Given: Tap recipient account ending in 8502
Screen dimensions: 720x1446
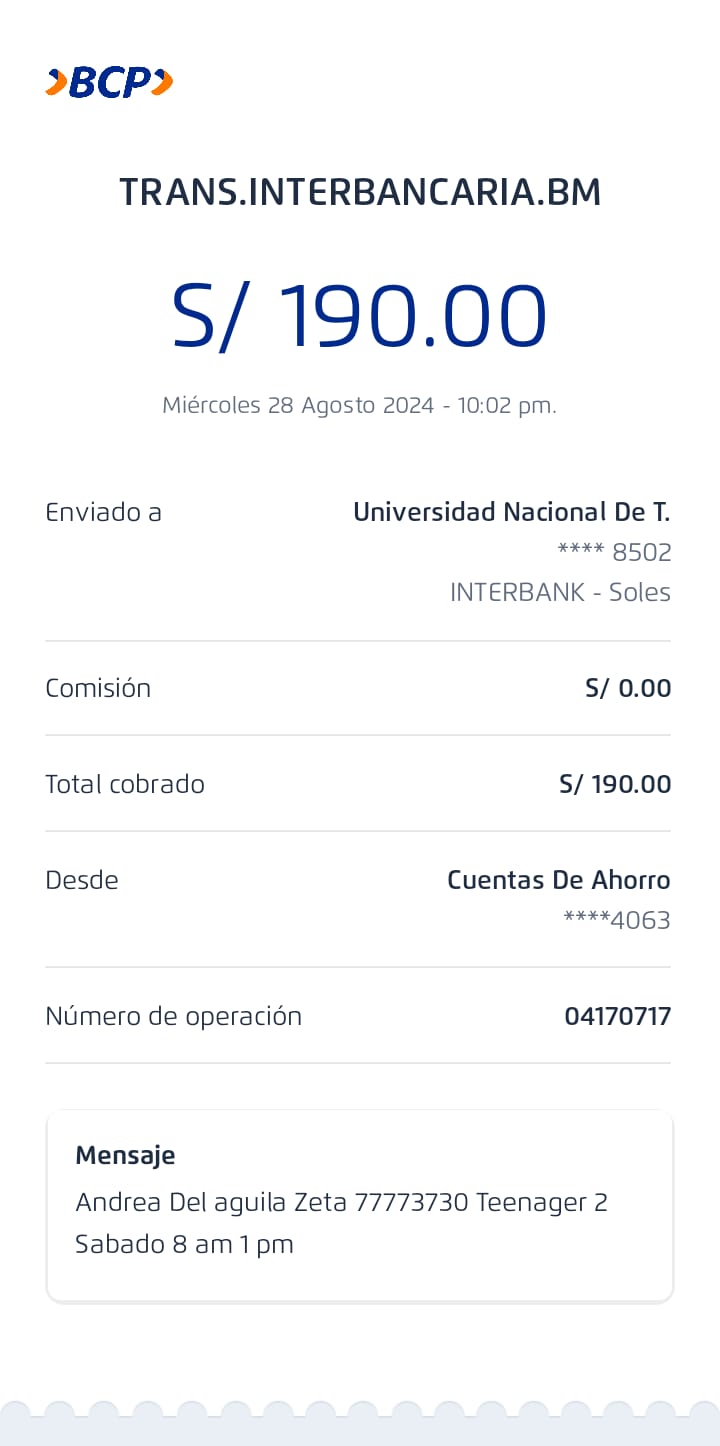Looking at the screenshot, I should (x=614, y=552).
